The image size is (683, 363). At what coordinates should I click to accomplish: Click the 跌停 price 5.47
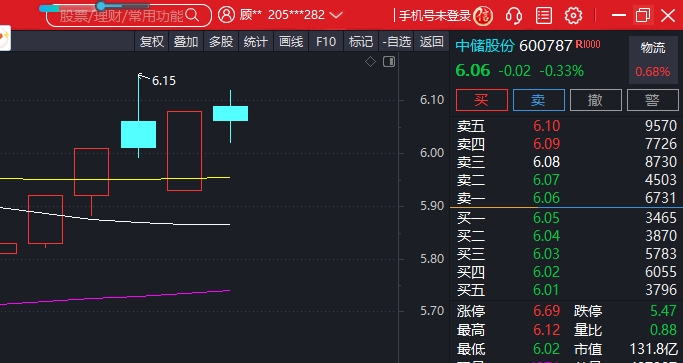663,311
